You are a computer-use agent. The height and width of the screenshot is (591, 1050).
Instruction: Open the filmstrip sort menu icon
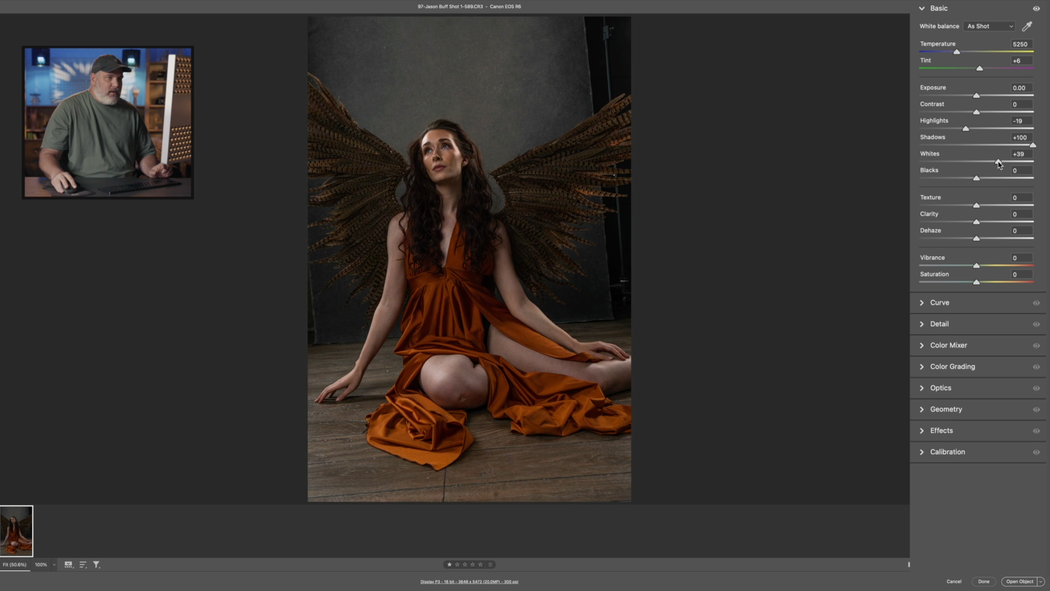pos(83,565)
